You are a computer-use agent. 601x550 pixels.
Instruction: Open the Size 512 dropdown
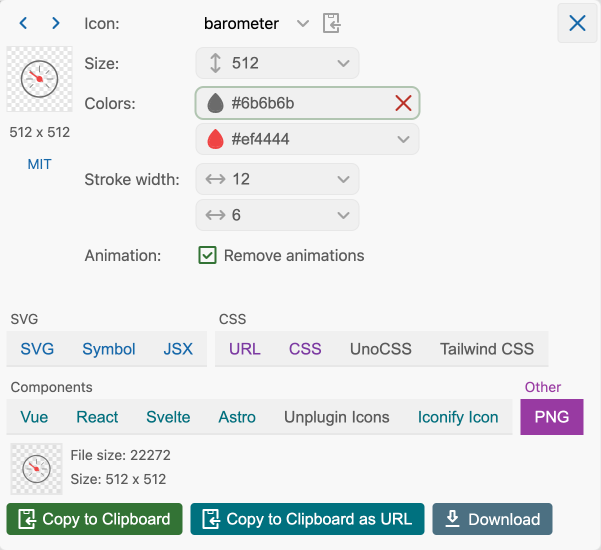pos(343,63)
